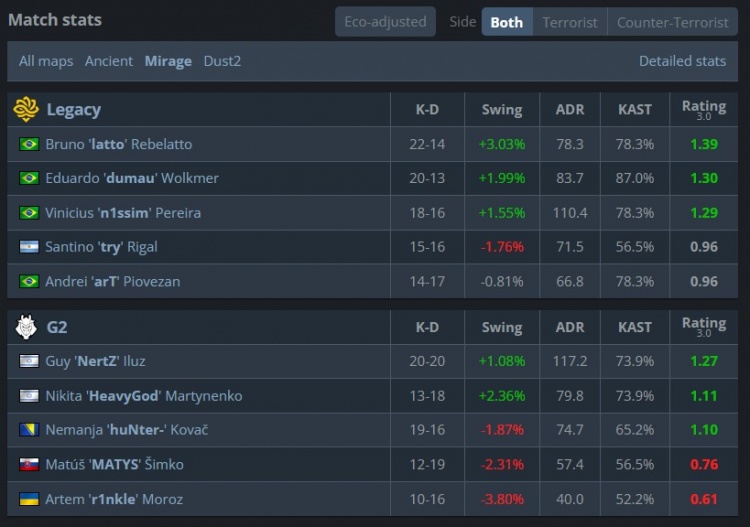Open Matúš 'MATYS' Šimko's profile
Image resolution: width=750 pixels, height=527 pixels.
coord(114,464)
